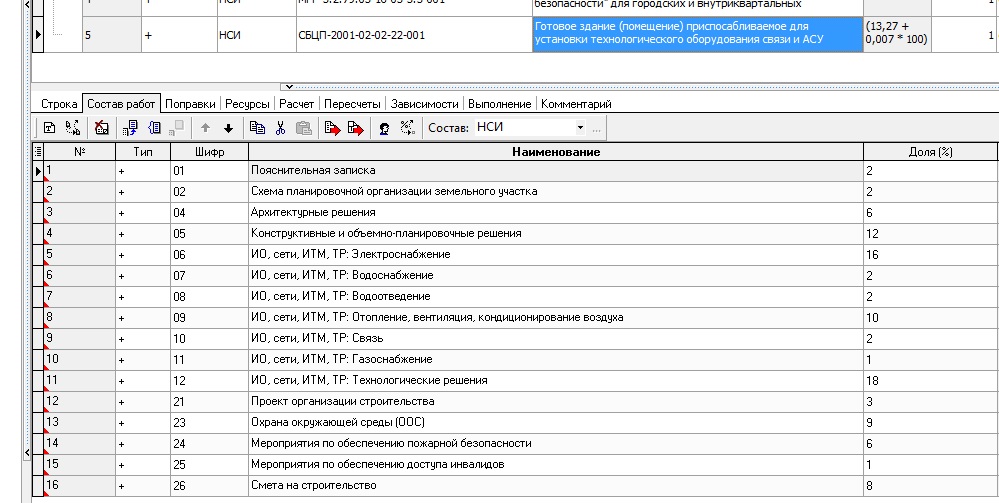Click the load composition list icon with blue arrow
Image resolution: width=999 pixels, height=503 pixels.
coord(130,128)
